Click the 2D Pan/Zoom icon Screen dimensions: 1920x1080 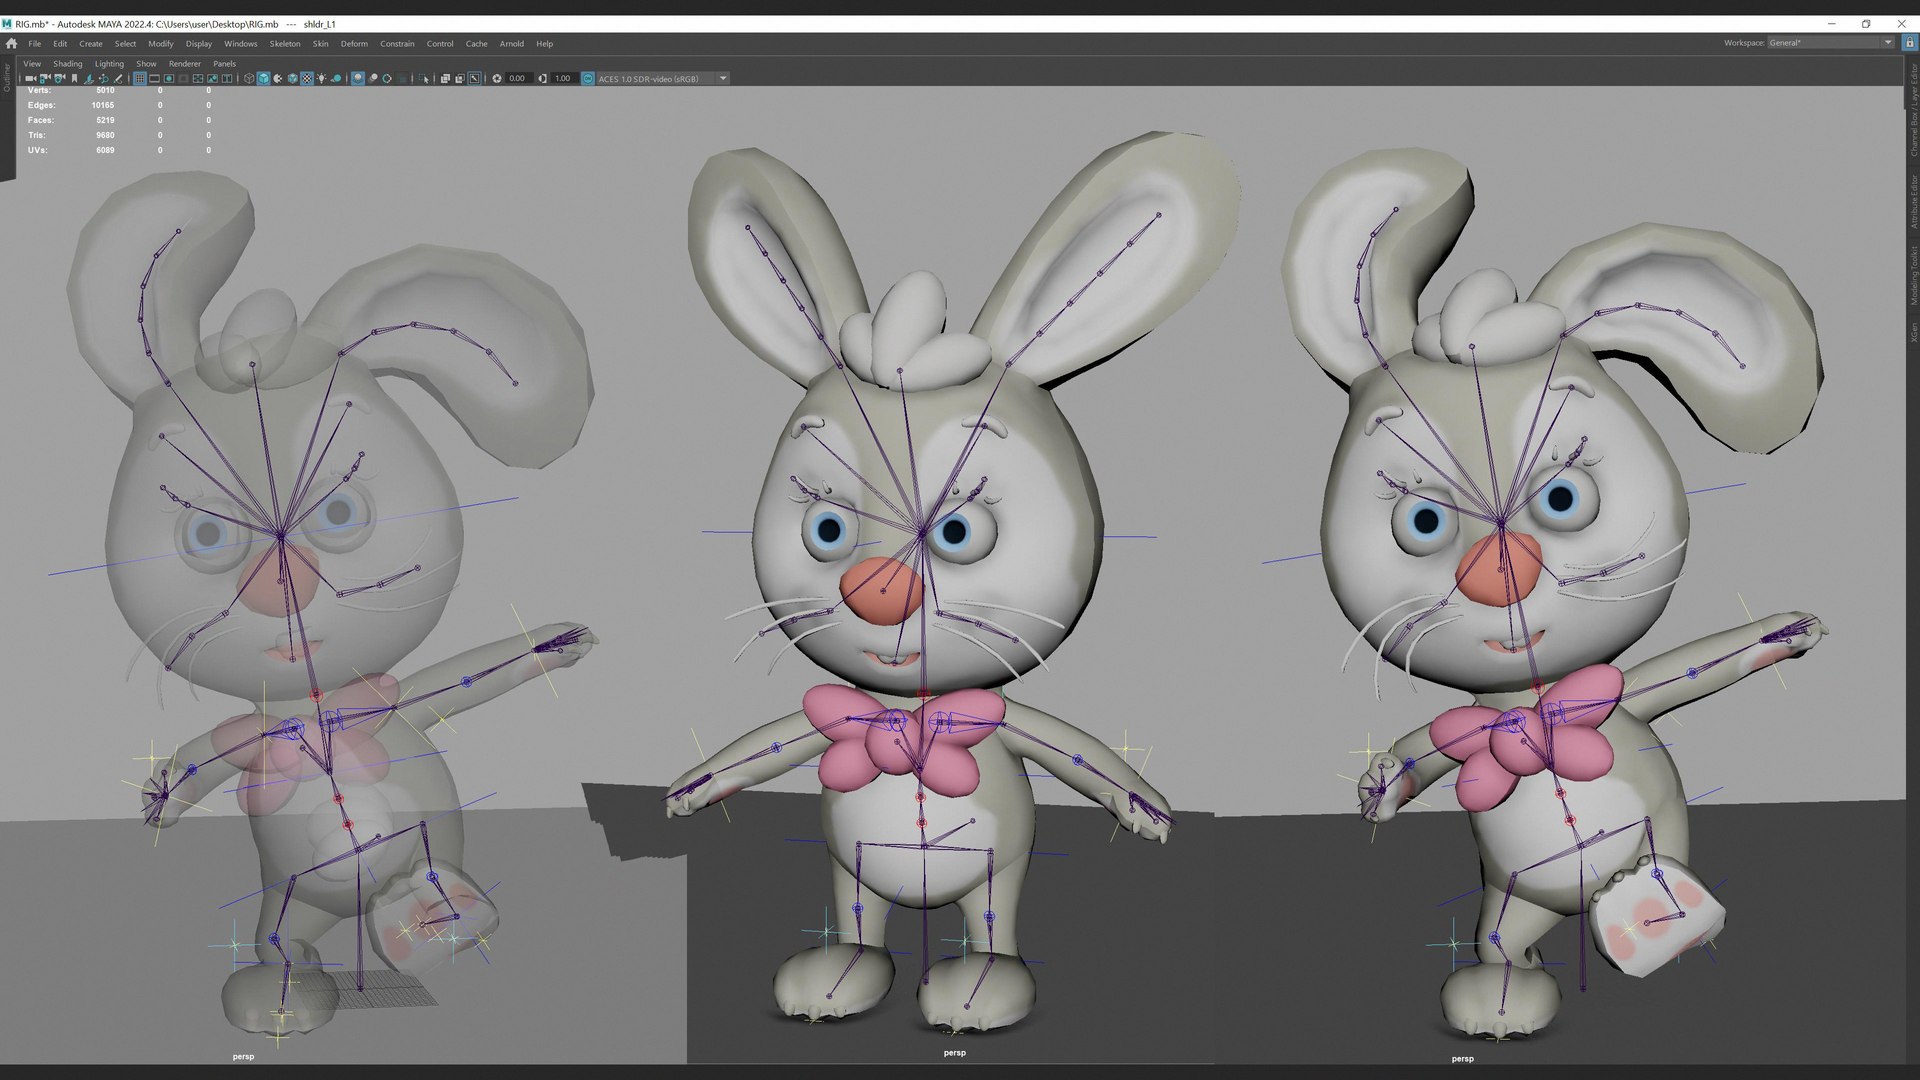[103, 78]
